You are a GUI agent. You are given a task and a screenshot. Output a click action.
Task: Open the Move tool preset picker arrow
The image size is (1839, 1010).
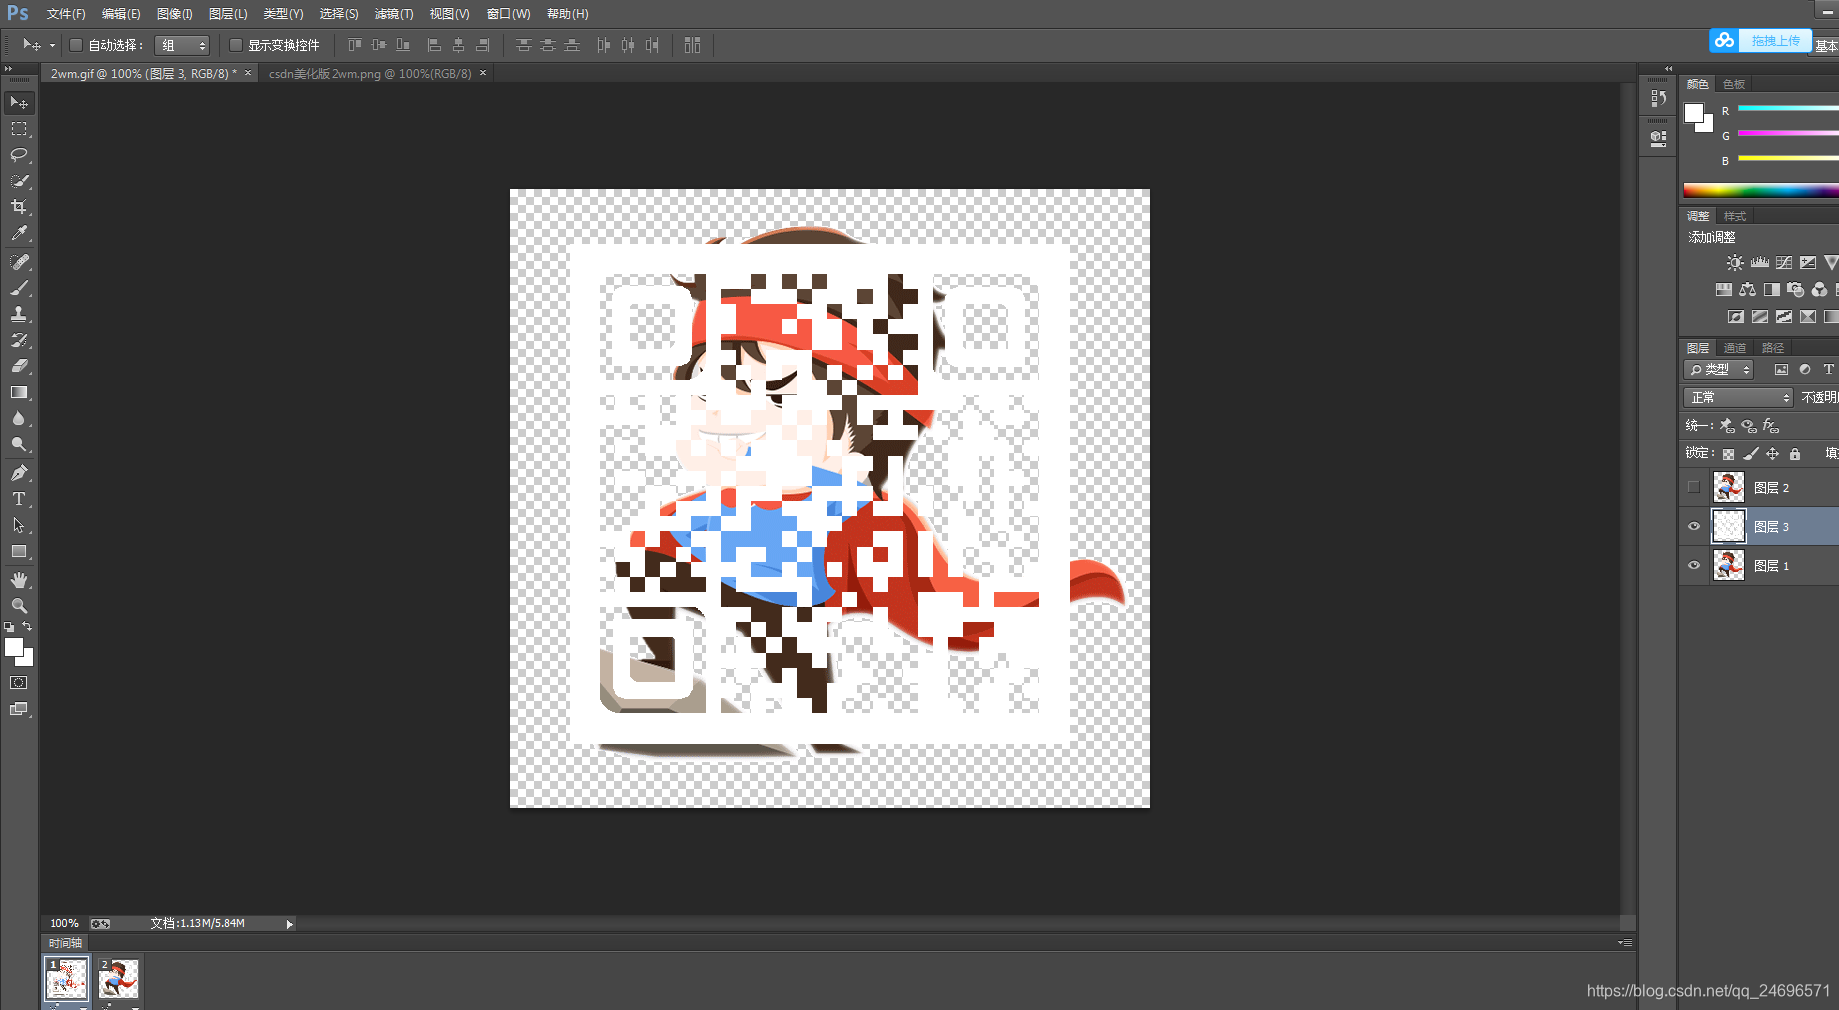click(x=52, y=45)
